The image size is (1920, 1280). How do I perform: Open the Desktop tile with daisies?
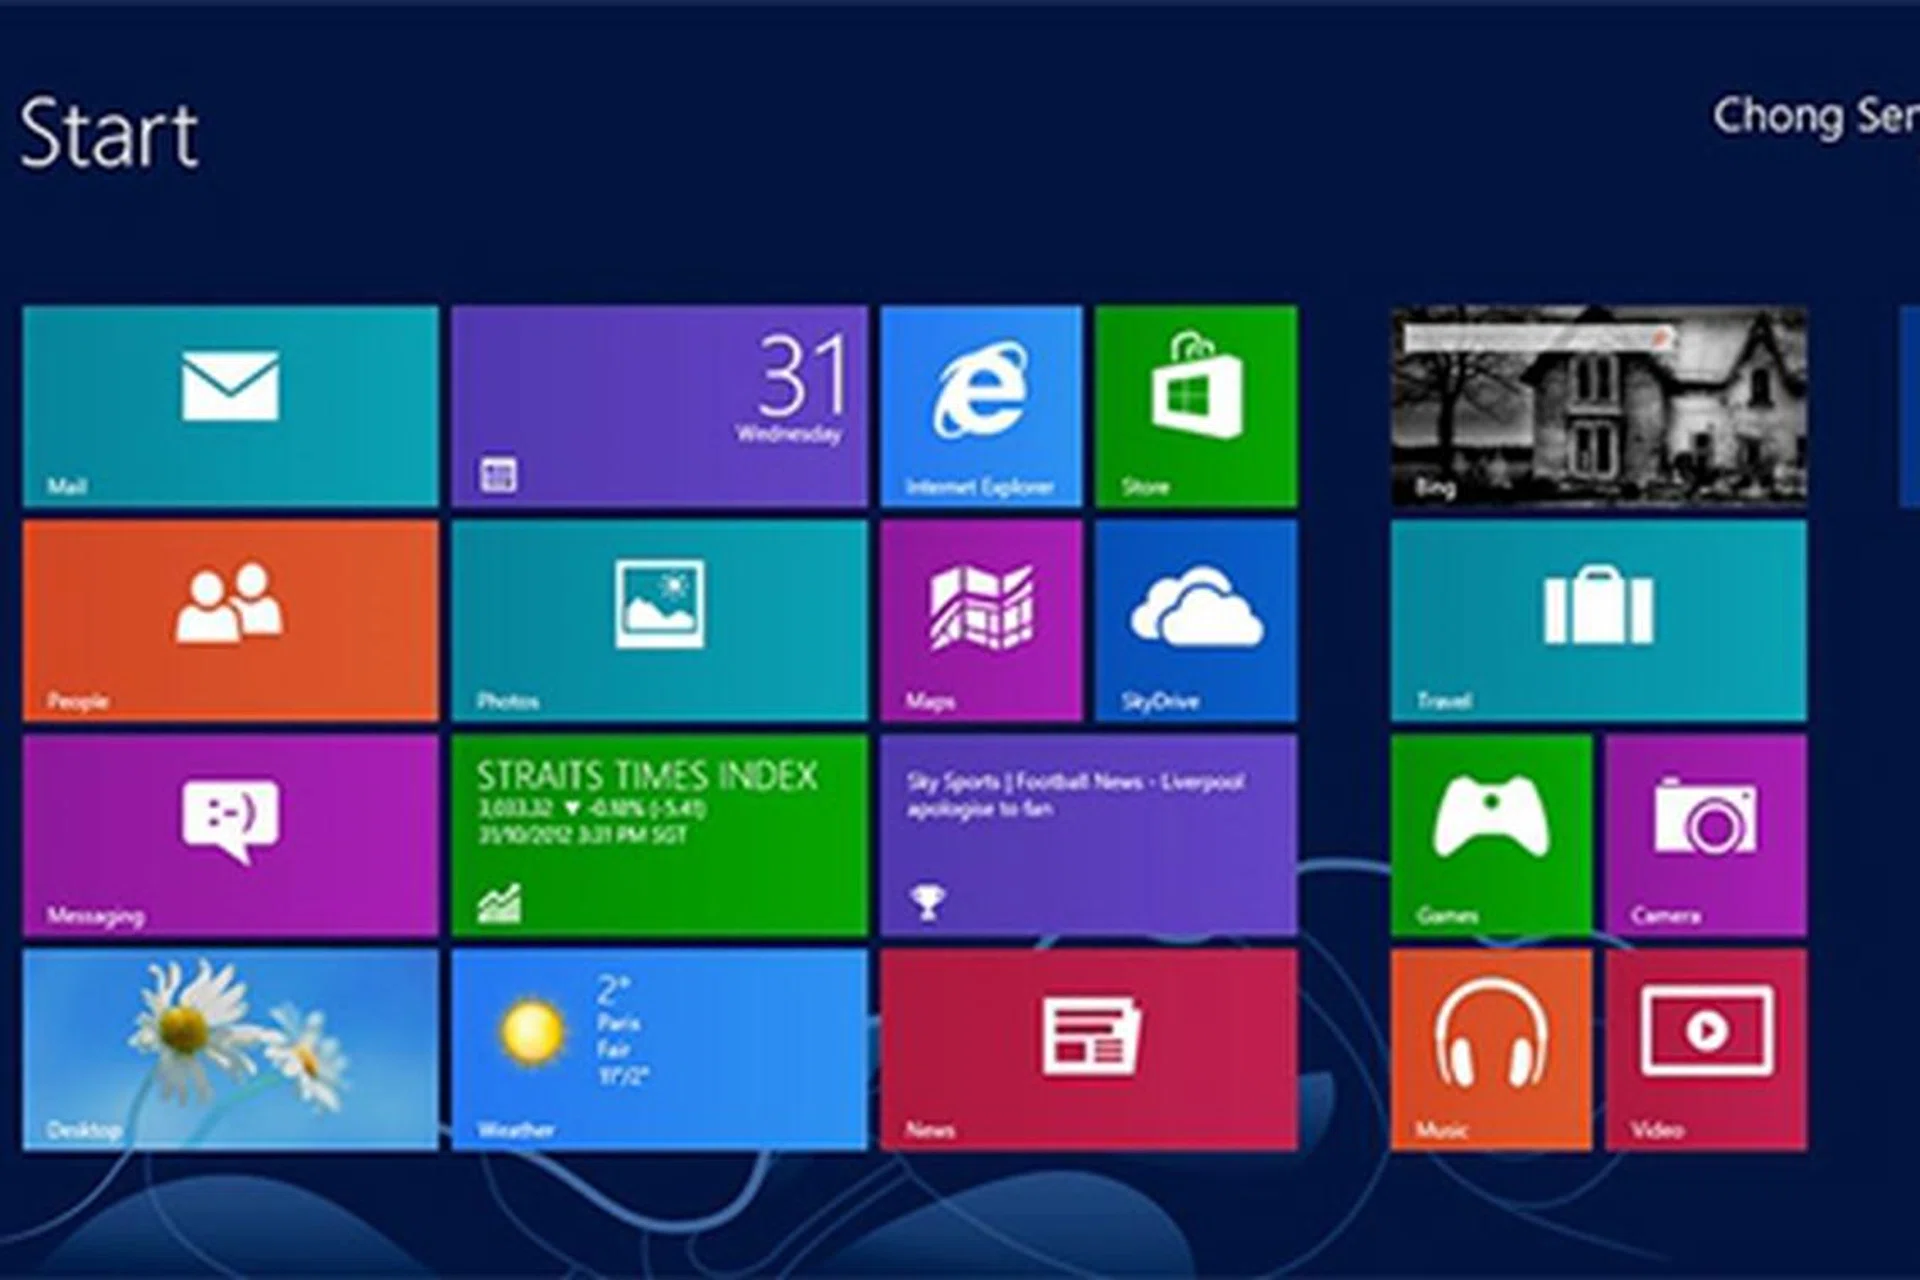click(230, 1049)
